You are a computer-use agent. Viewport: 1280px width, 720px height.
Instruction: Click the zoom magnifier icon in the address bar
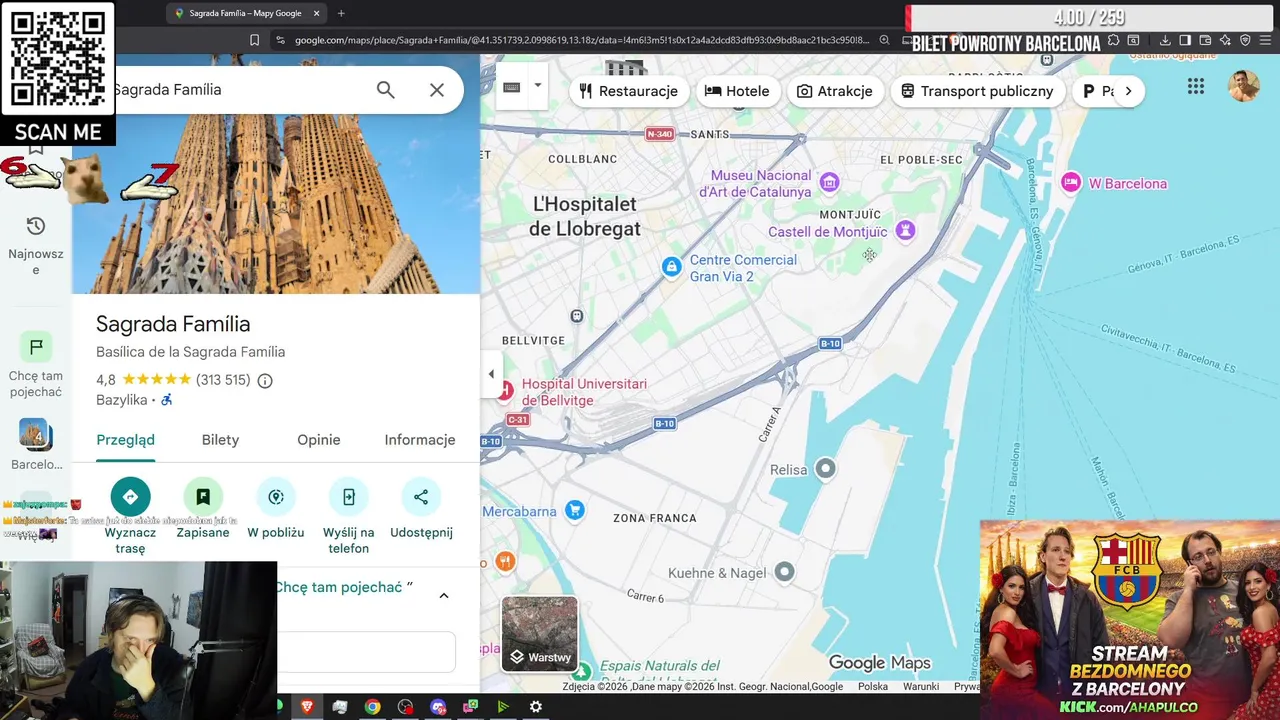point(884,40)
